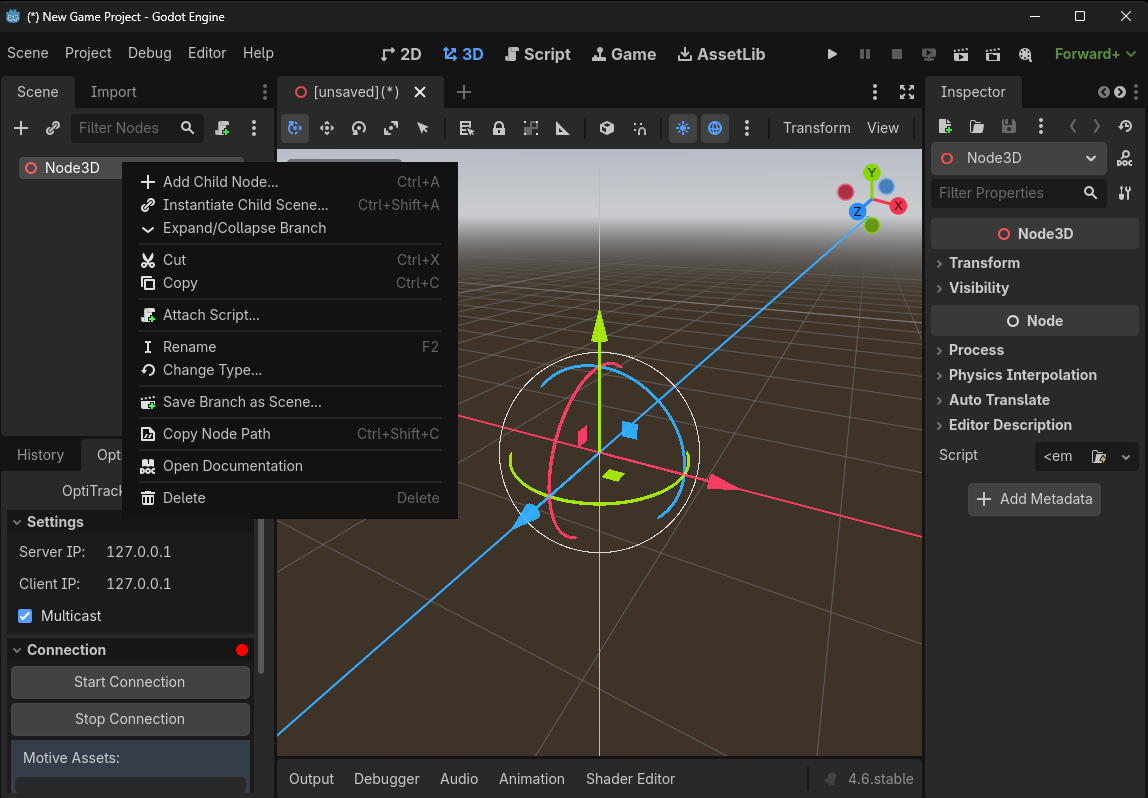Expand the Transform section in the Inspector

(x=984, y=263)
